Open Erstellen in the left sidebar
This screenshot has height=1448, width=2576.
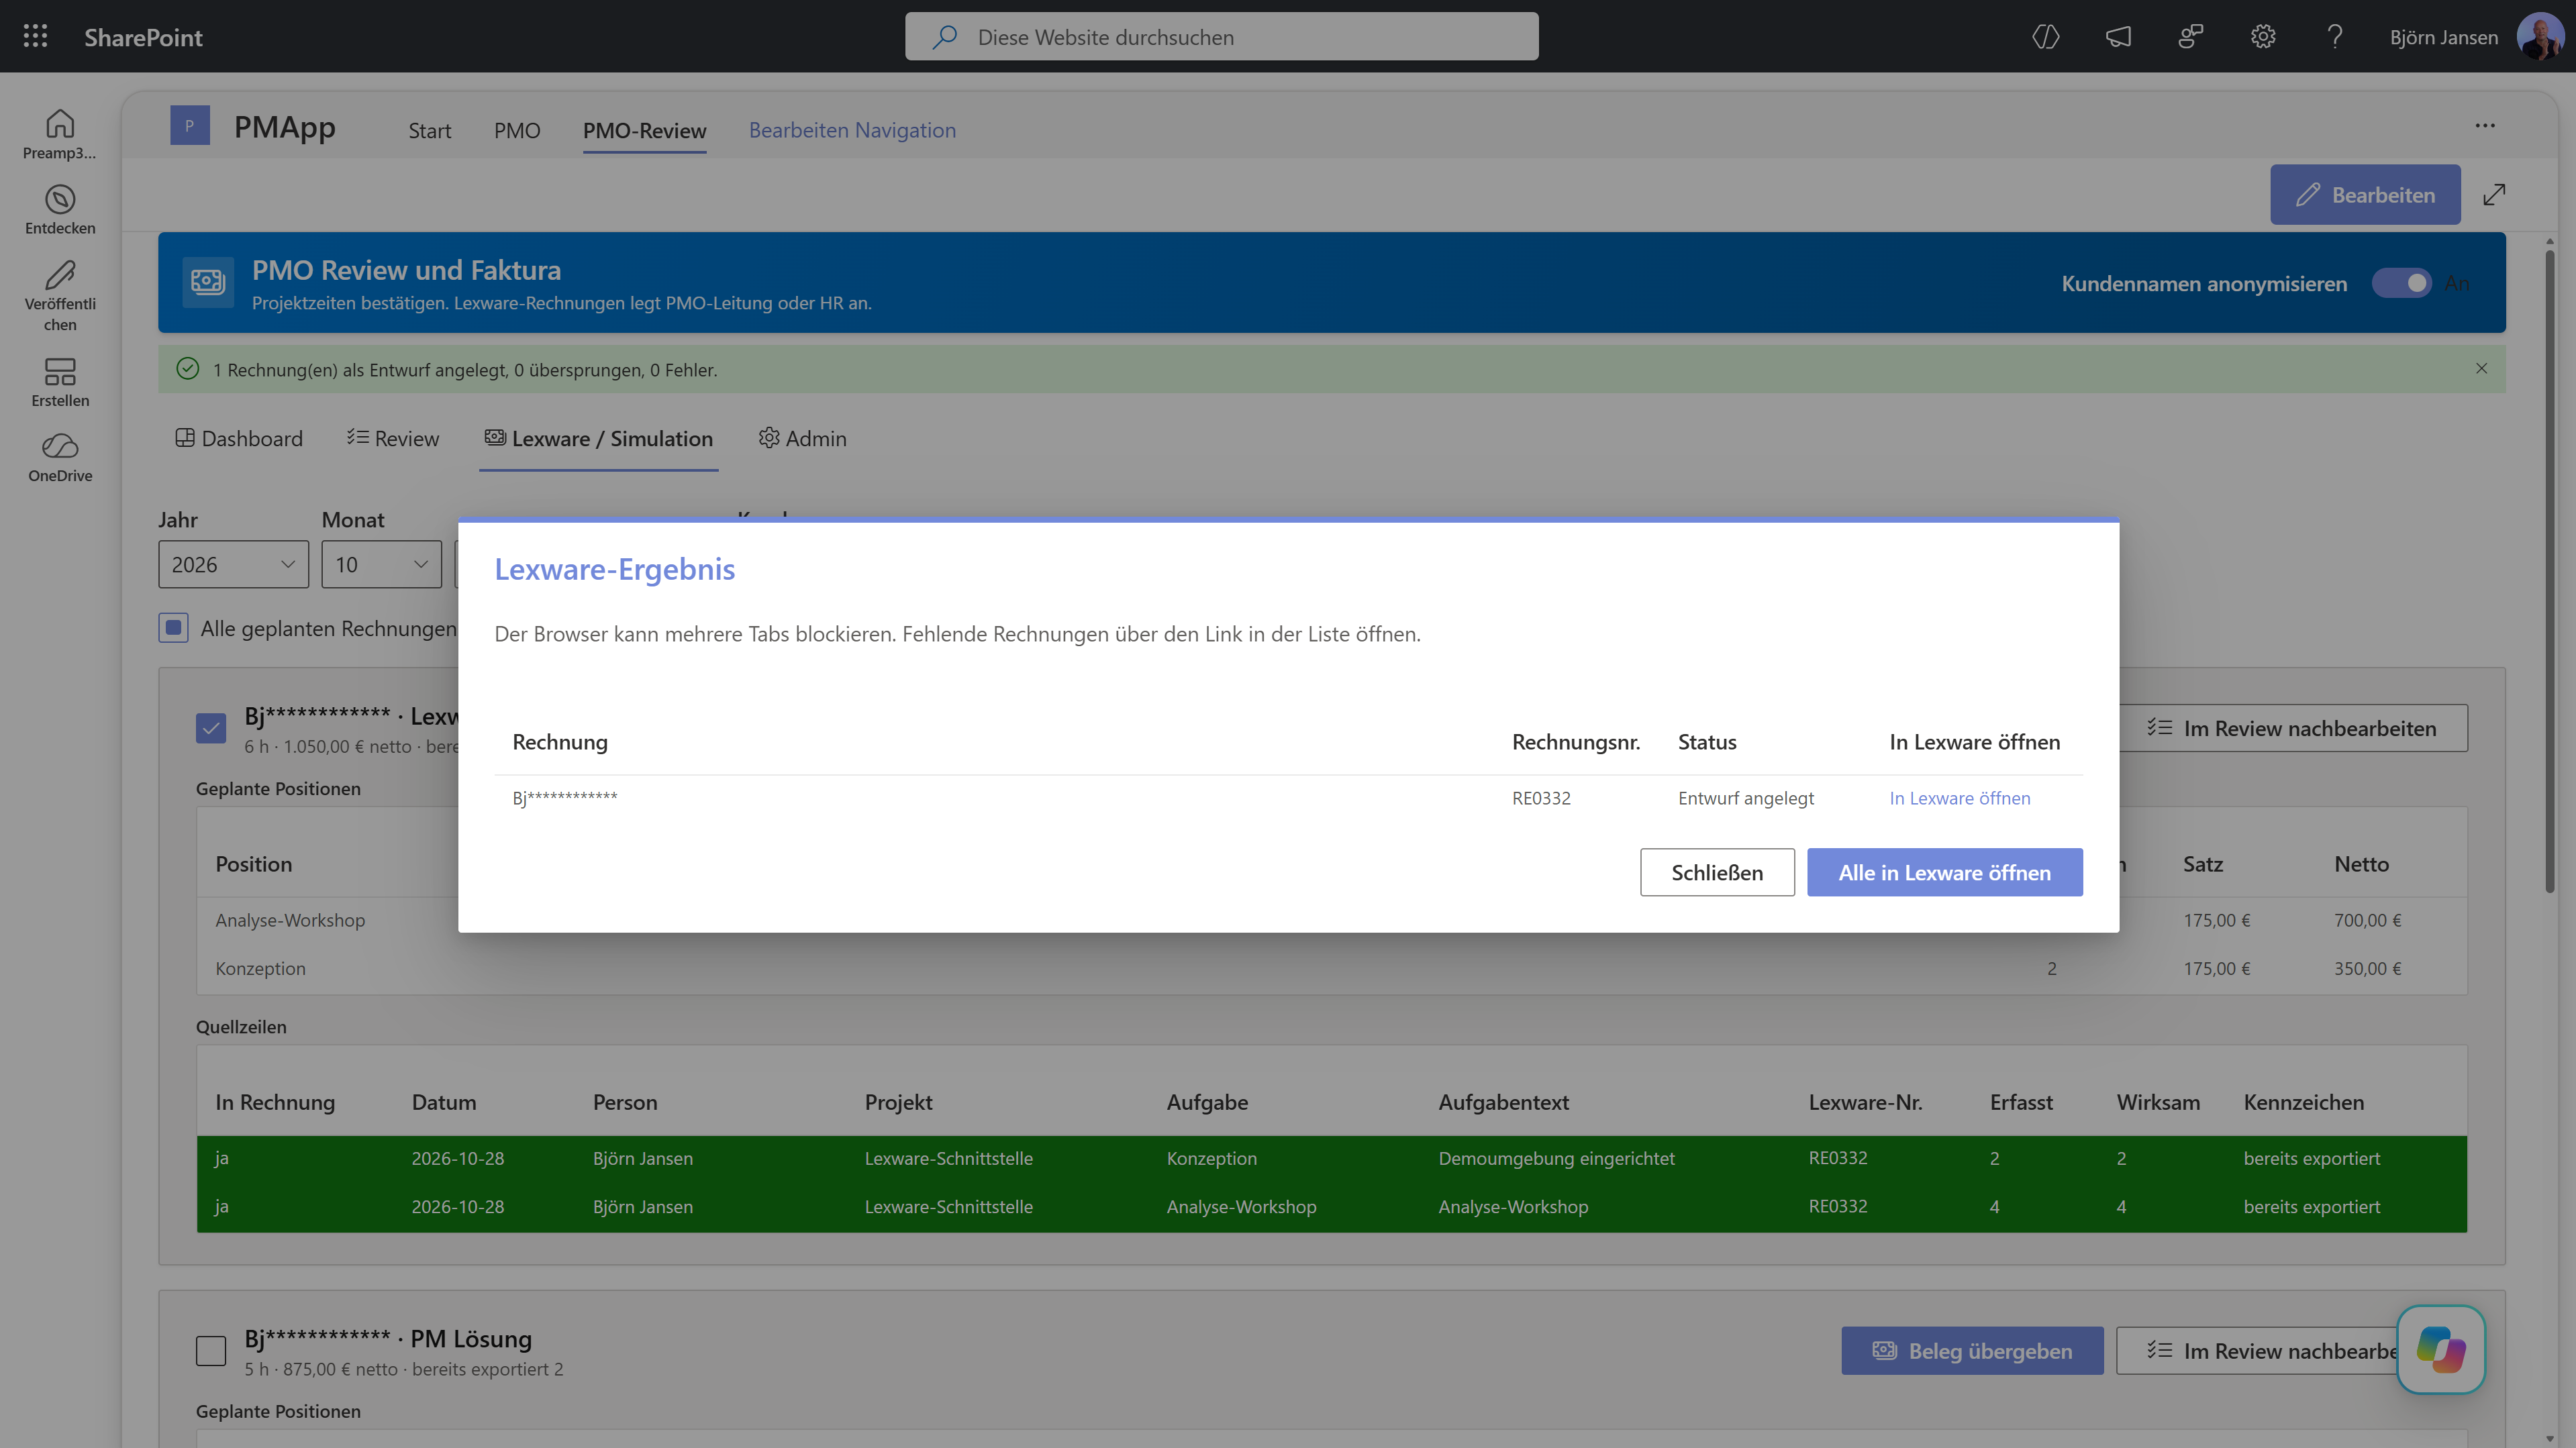tap(60, 382)
